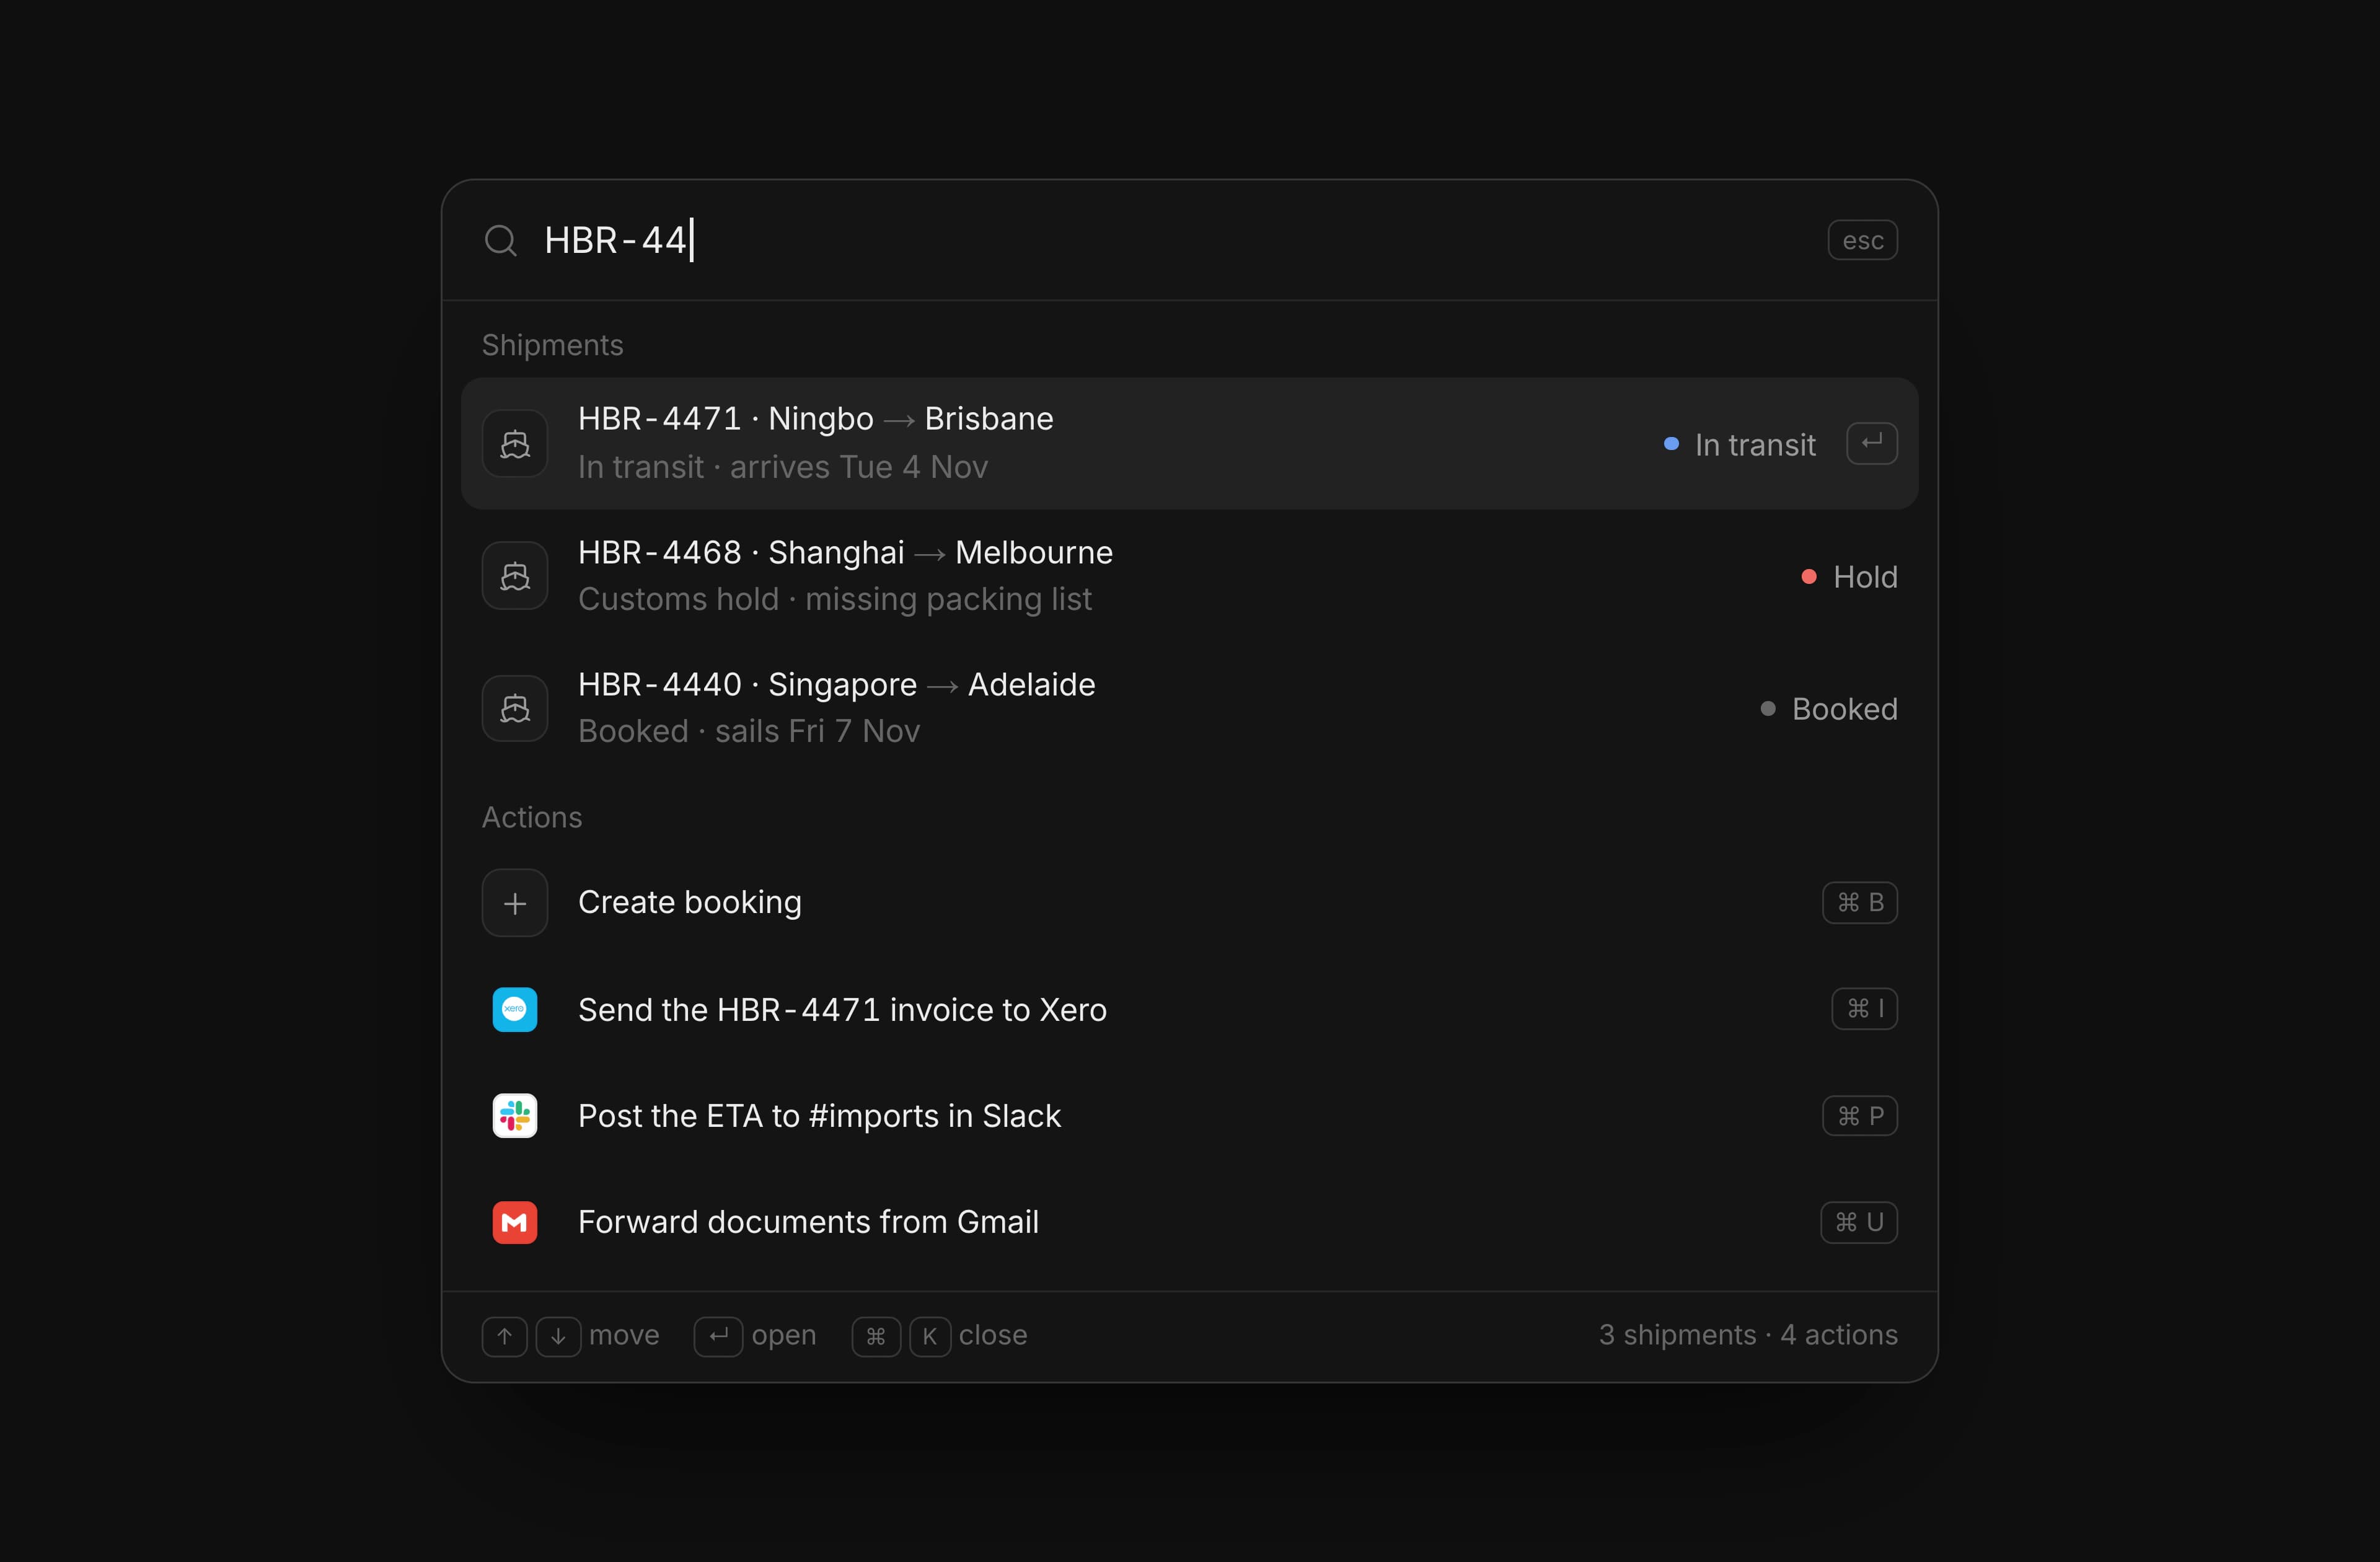The height and width of the screenshot is (1562, 2380).
Task: Click the Booked status label
Action: tap(1844, 709)
